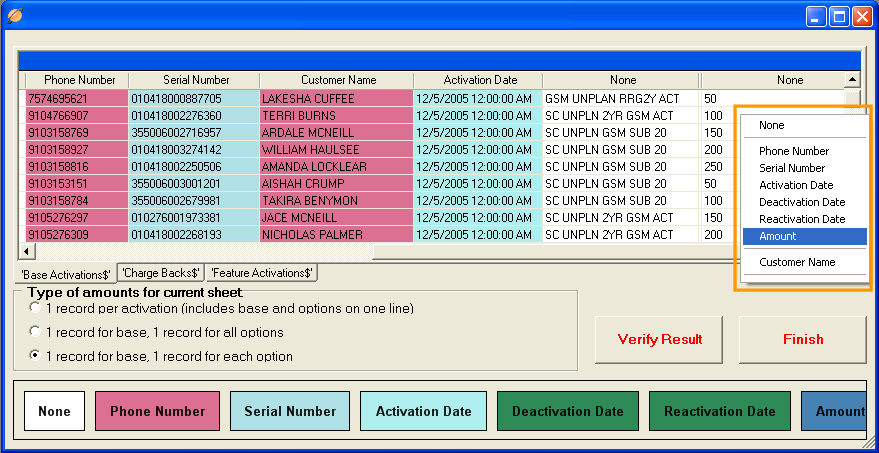Select customer cell NICHOLAS PALMER

click(x=336, y=234)
